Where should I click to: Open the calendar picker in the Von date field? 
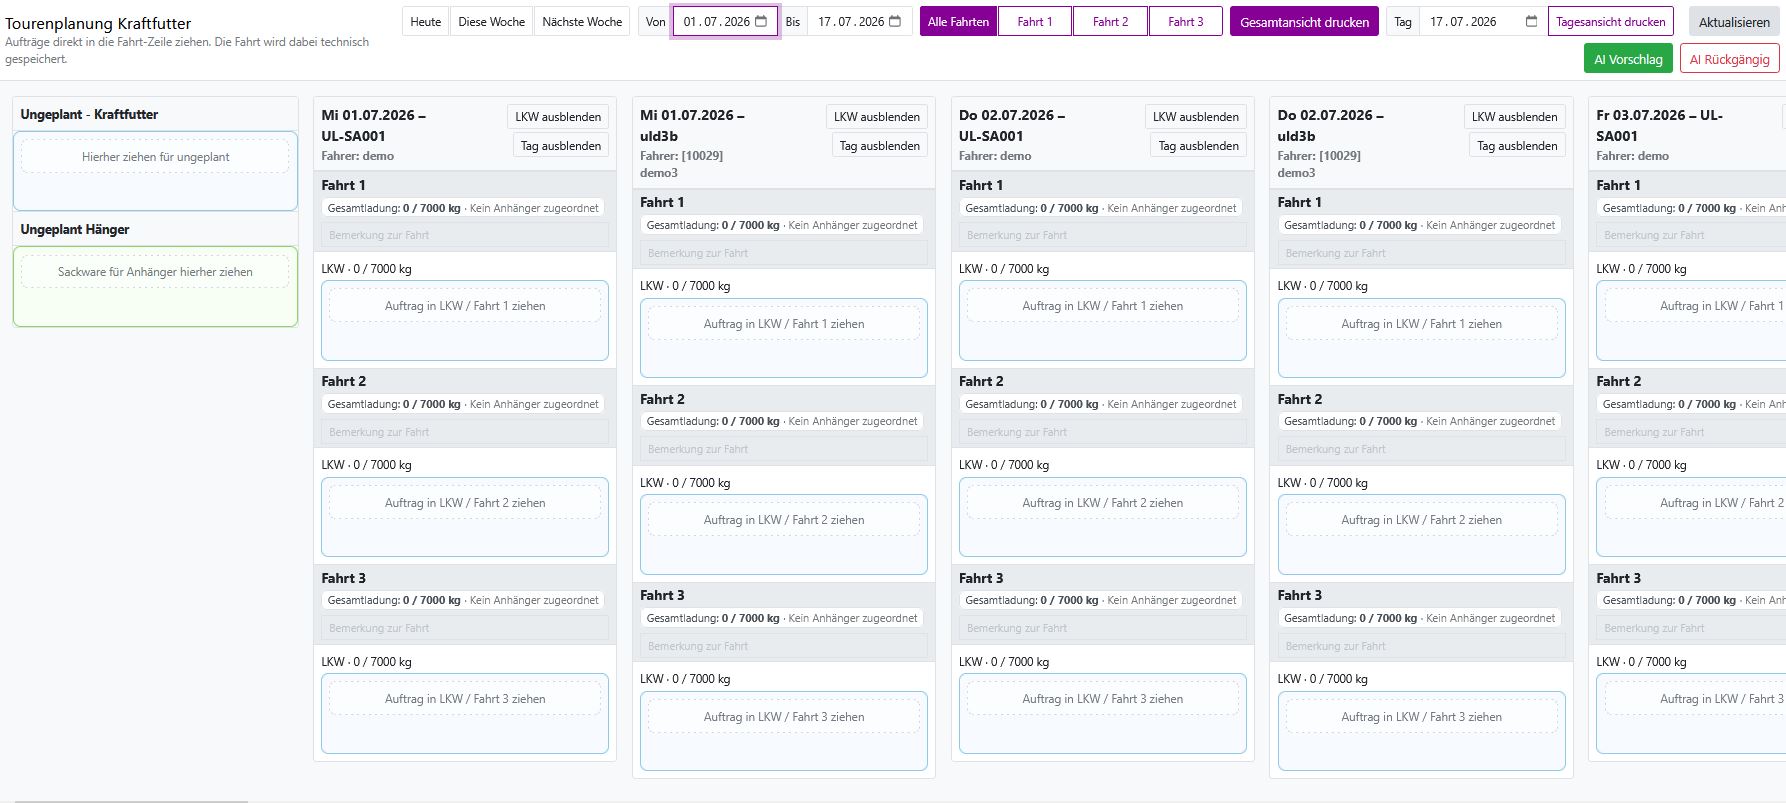click(x=761, y=21)
